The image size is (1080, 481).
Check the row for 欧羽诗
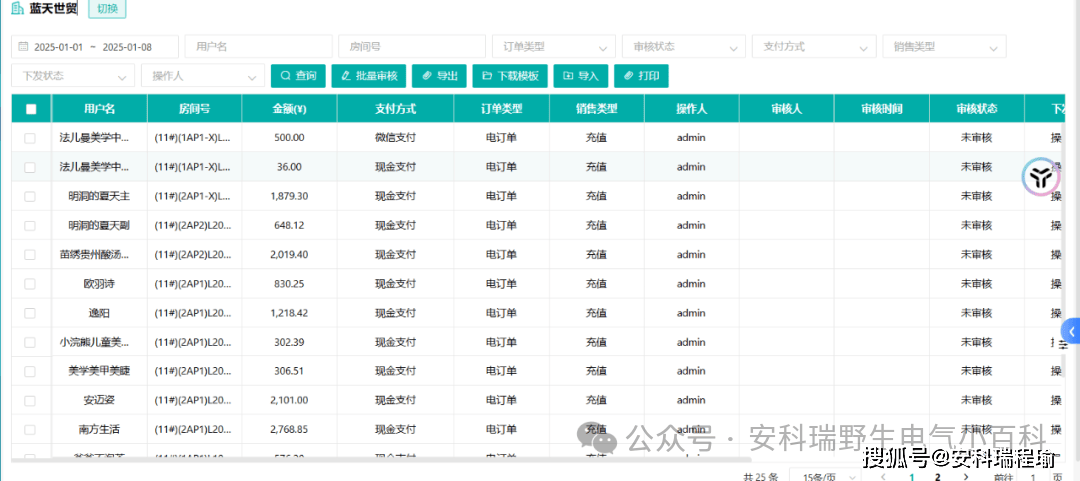click(x=30, y=284)
